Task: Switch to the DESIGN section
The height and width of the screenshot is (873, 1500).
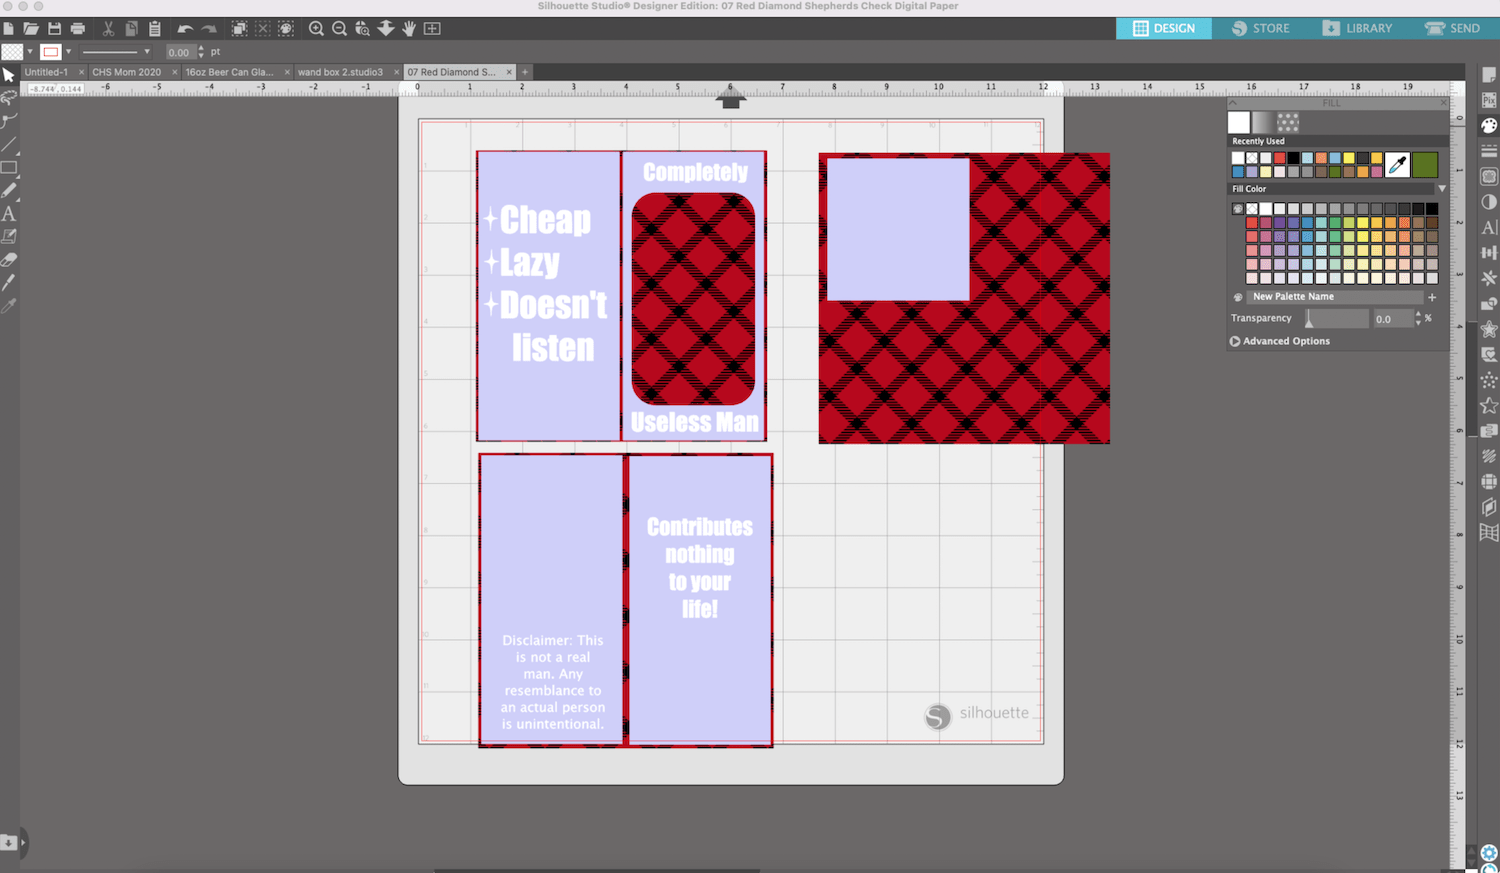Action: pos(1163,28)
